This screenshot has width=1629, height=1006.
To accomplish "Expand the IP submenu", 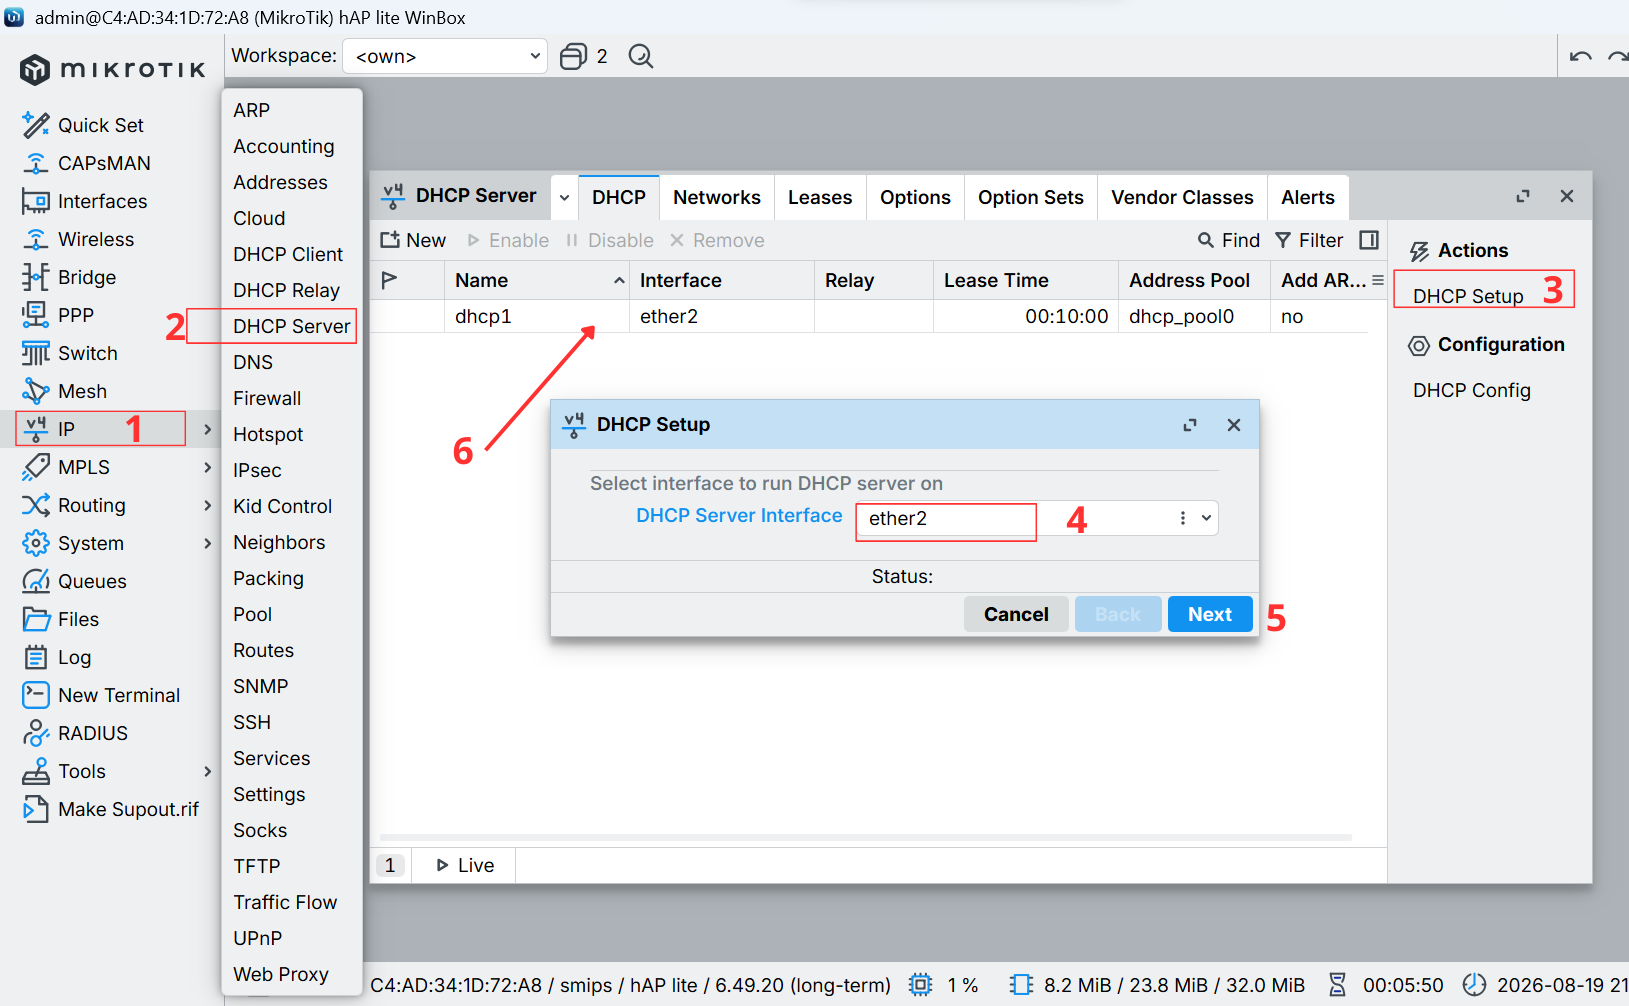I will coord(207,429).
